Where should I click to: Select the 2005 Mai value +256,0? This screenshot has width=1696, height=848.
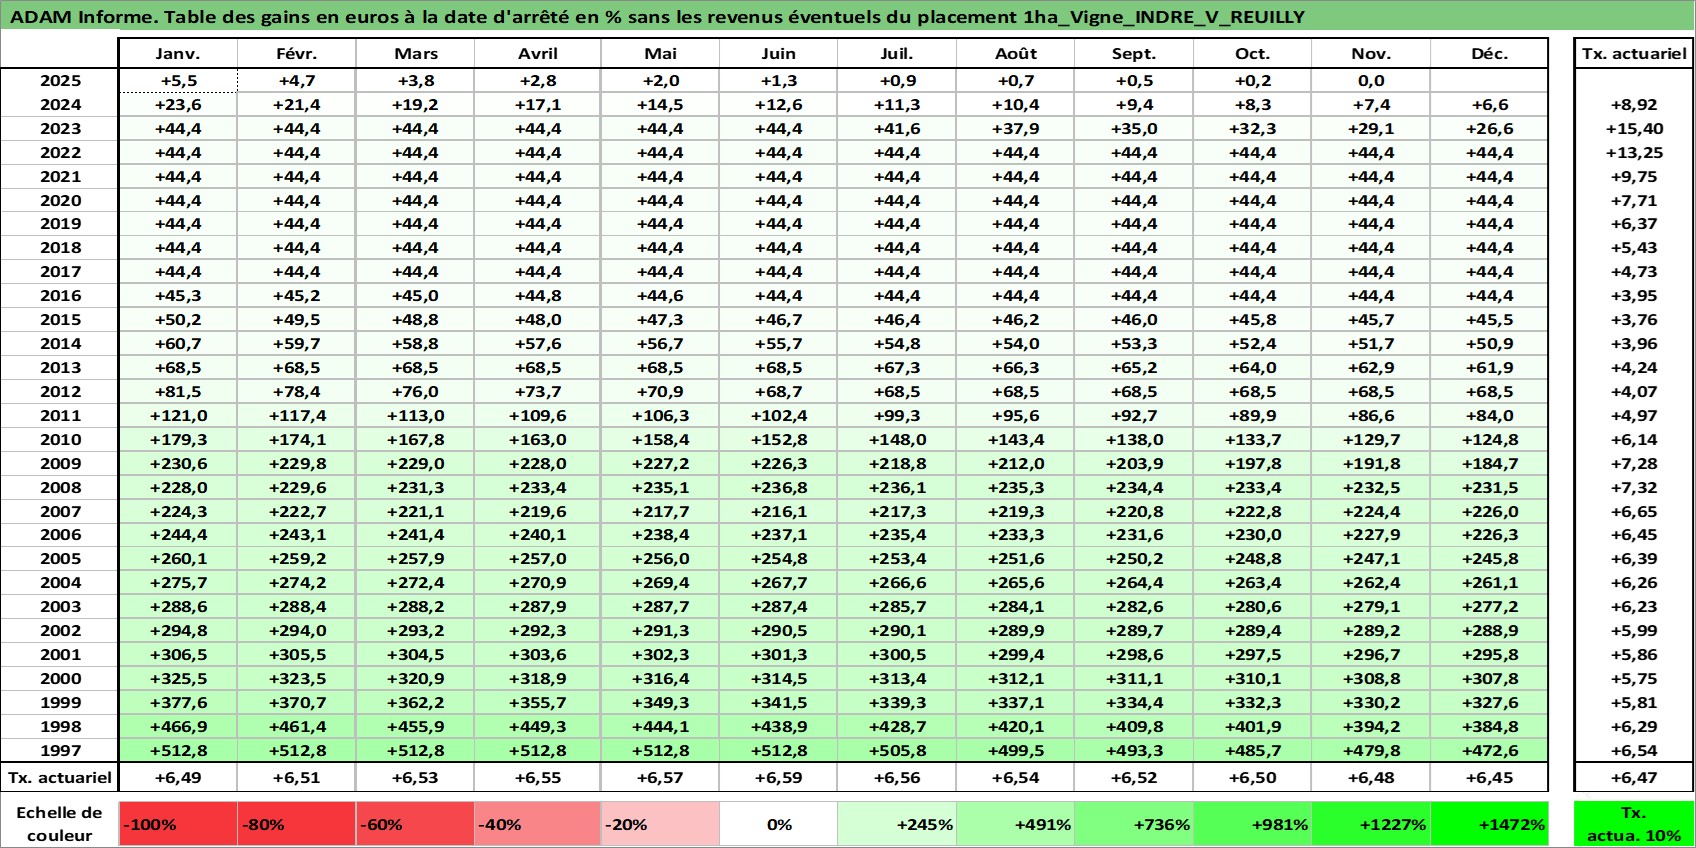point(660,558)
